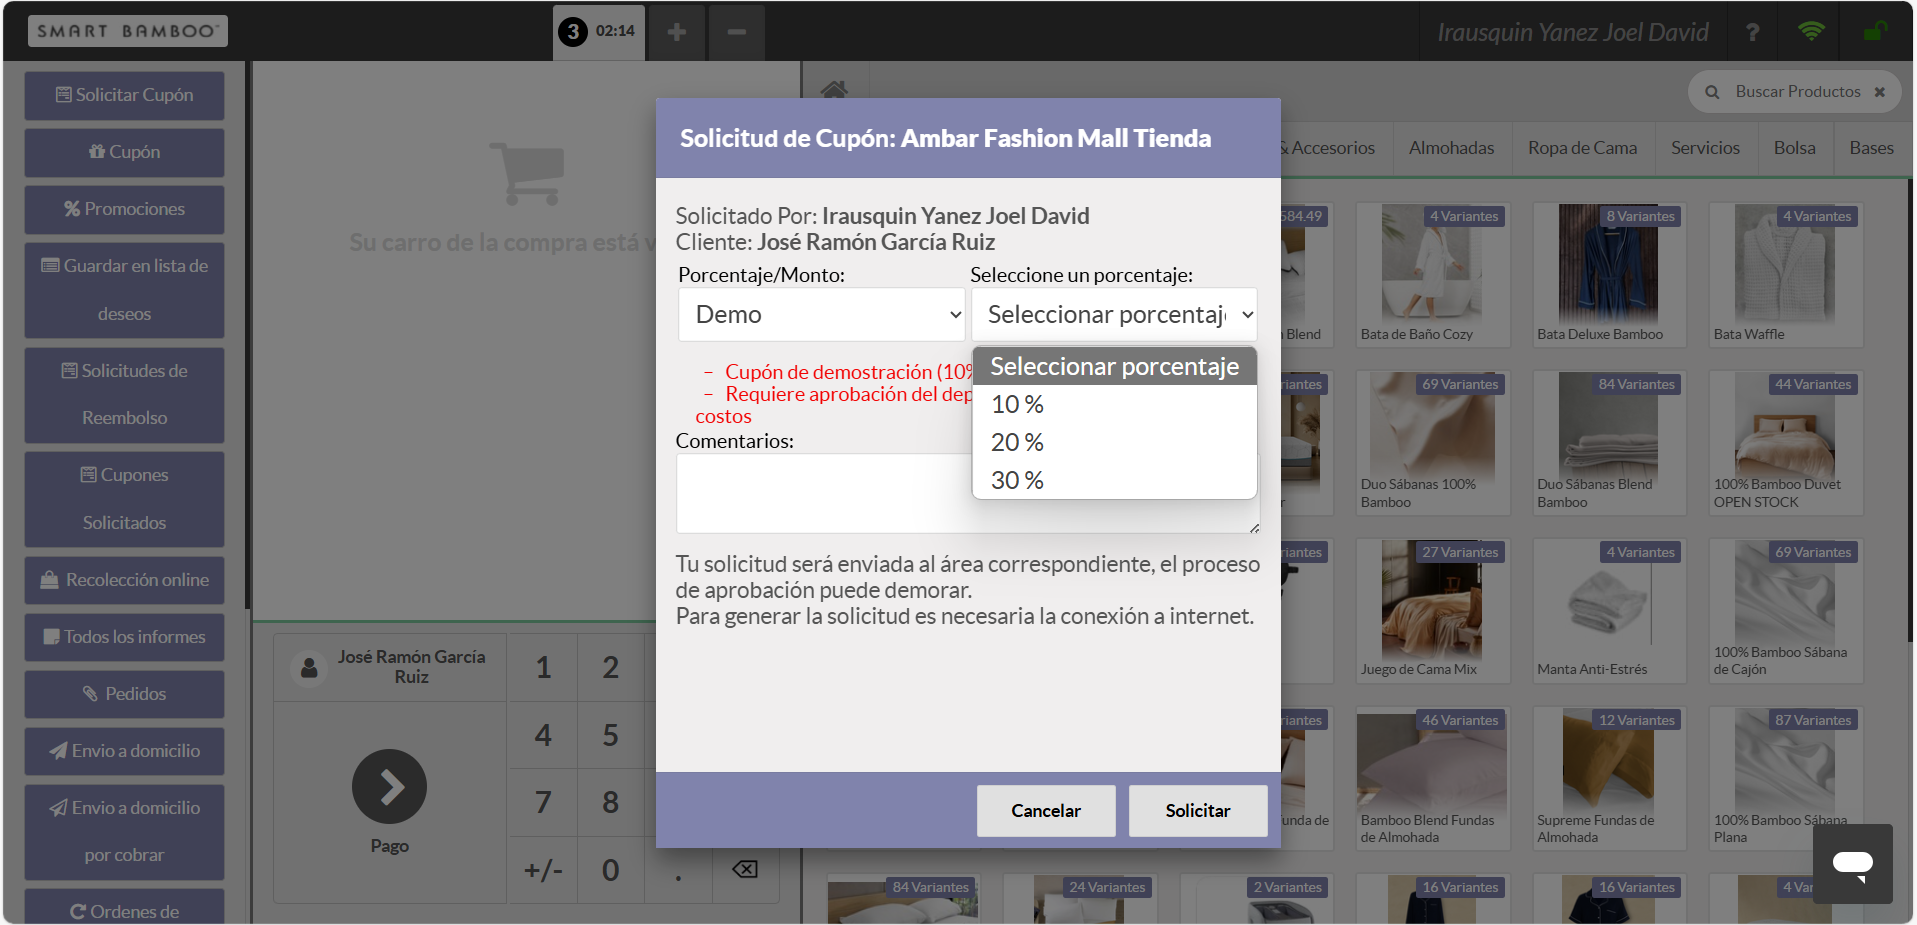
Task: Click Cancelar in the coupon dialog
Action: click(1046, 811)
